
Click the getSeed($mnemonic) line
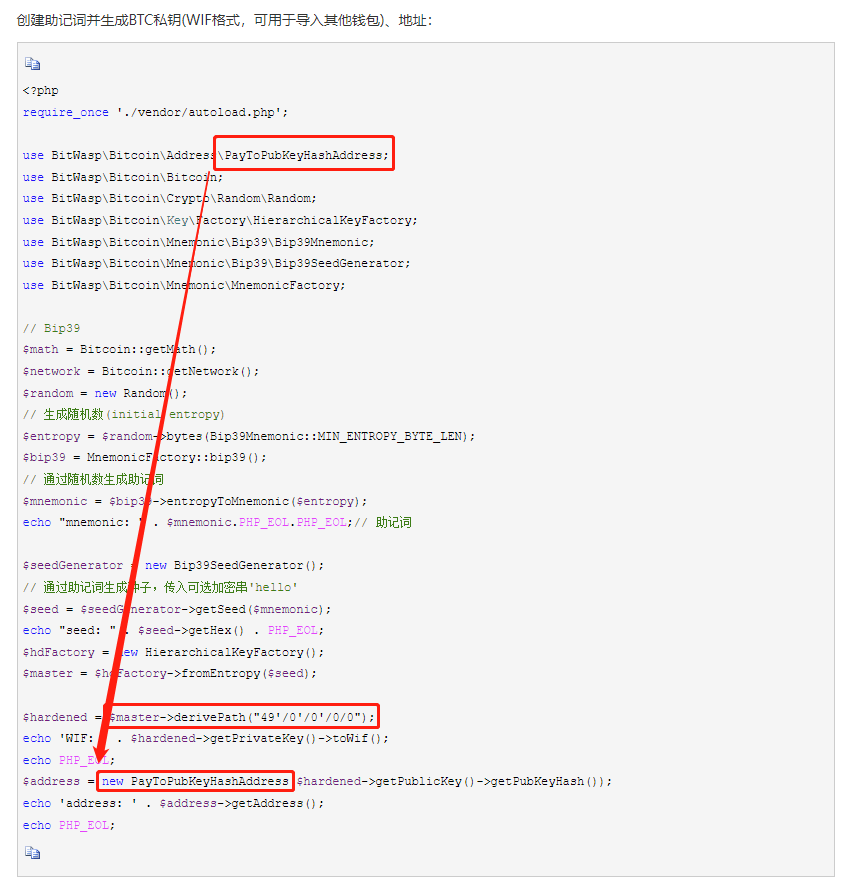pyautogui.click(x=177, y=610)
